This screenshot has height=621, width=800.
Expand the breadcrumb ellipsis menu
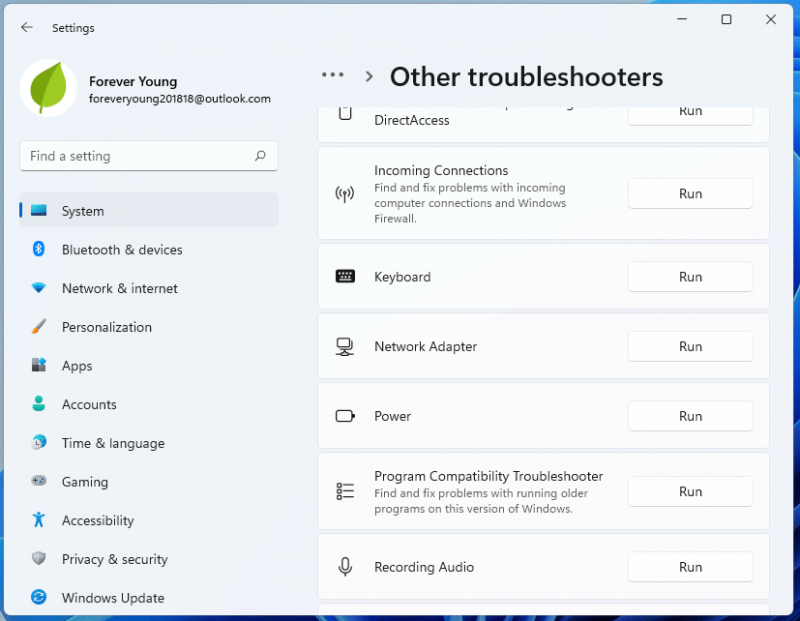pos(333,75)
